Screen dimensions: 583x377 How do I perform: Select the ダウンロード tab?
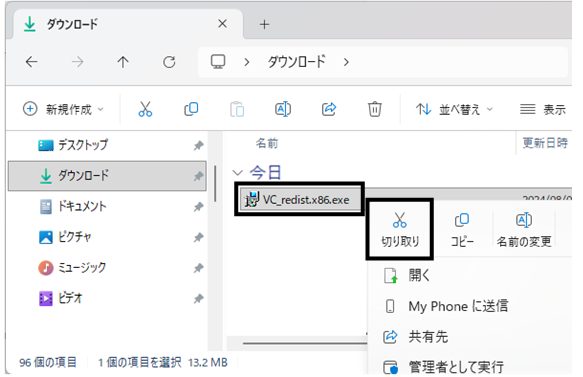click(128, 24)
